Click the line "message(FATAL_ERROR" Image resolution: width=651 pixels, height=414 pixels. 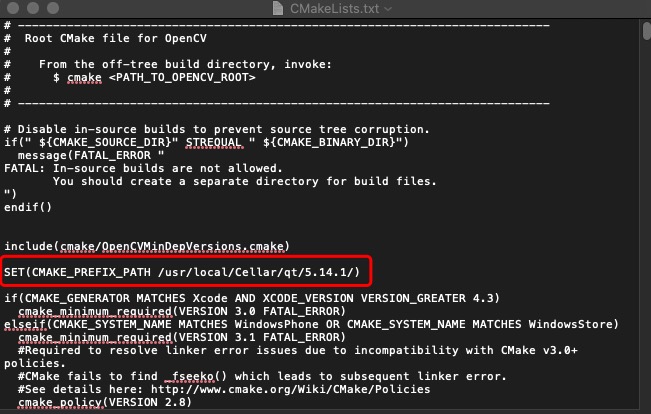click(91, 155)
